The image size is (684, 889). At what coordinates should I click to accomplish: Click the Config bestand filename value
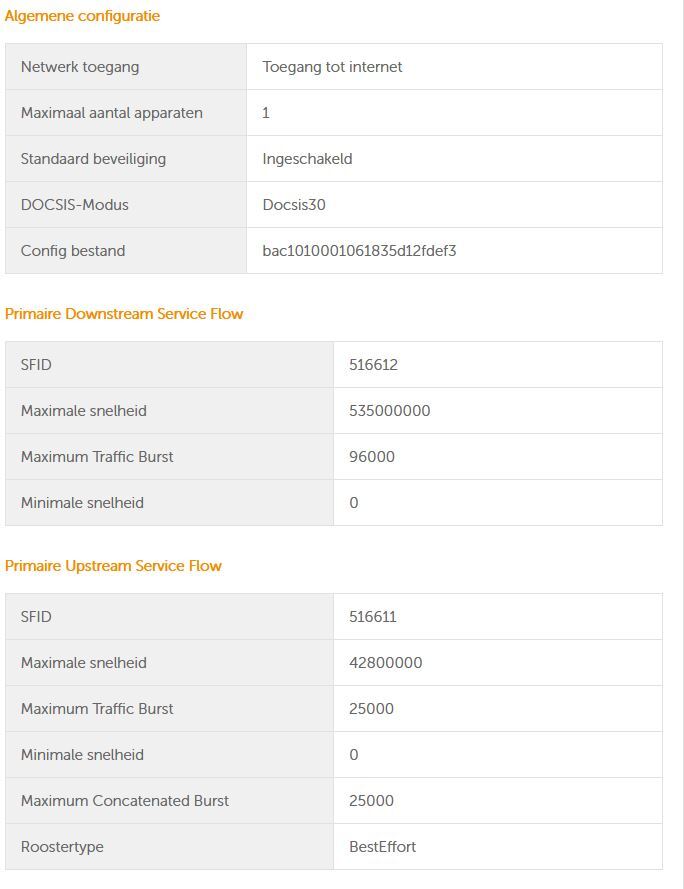(x=359, y=251)
